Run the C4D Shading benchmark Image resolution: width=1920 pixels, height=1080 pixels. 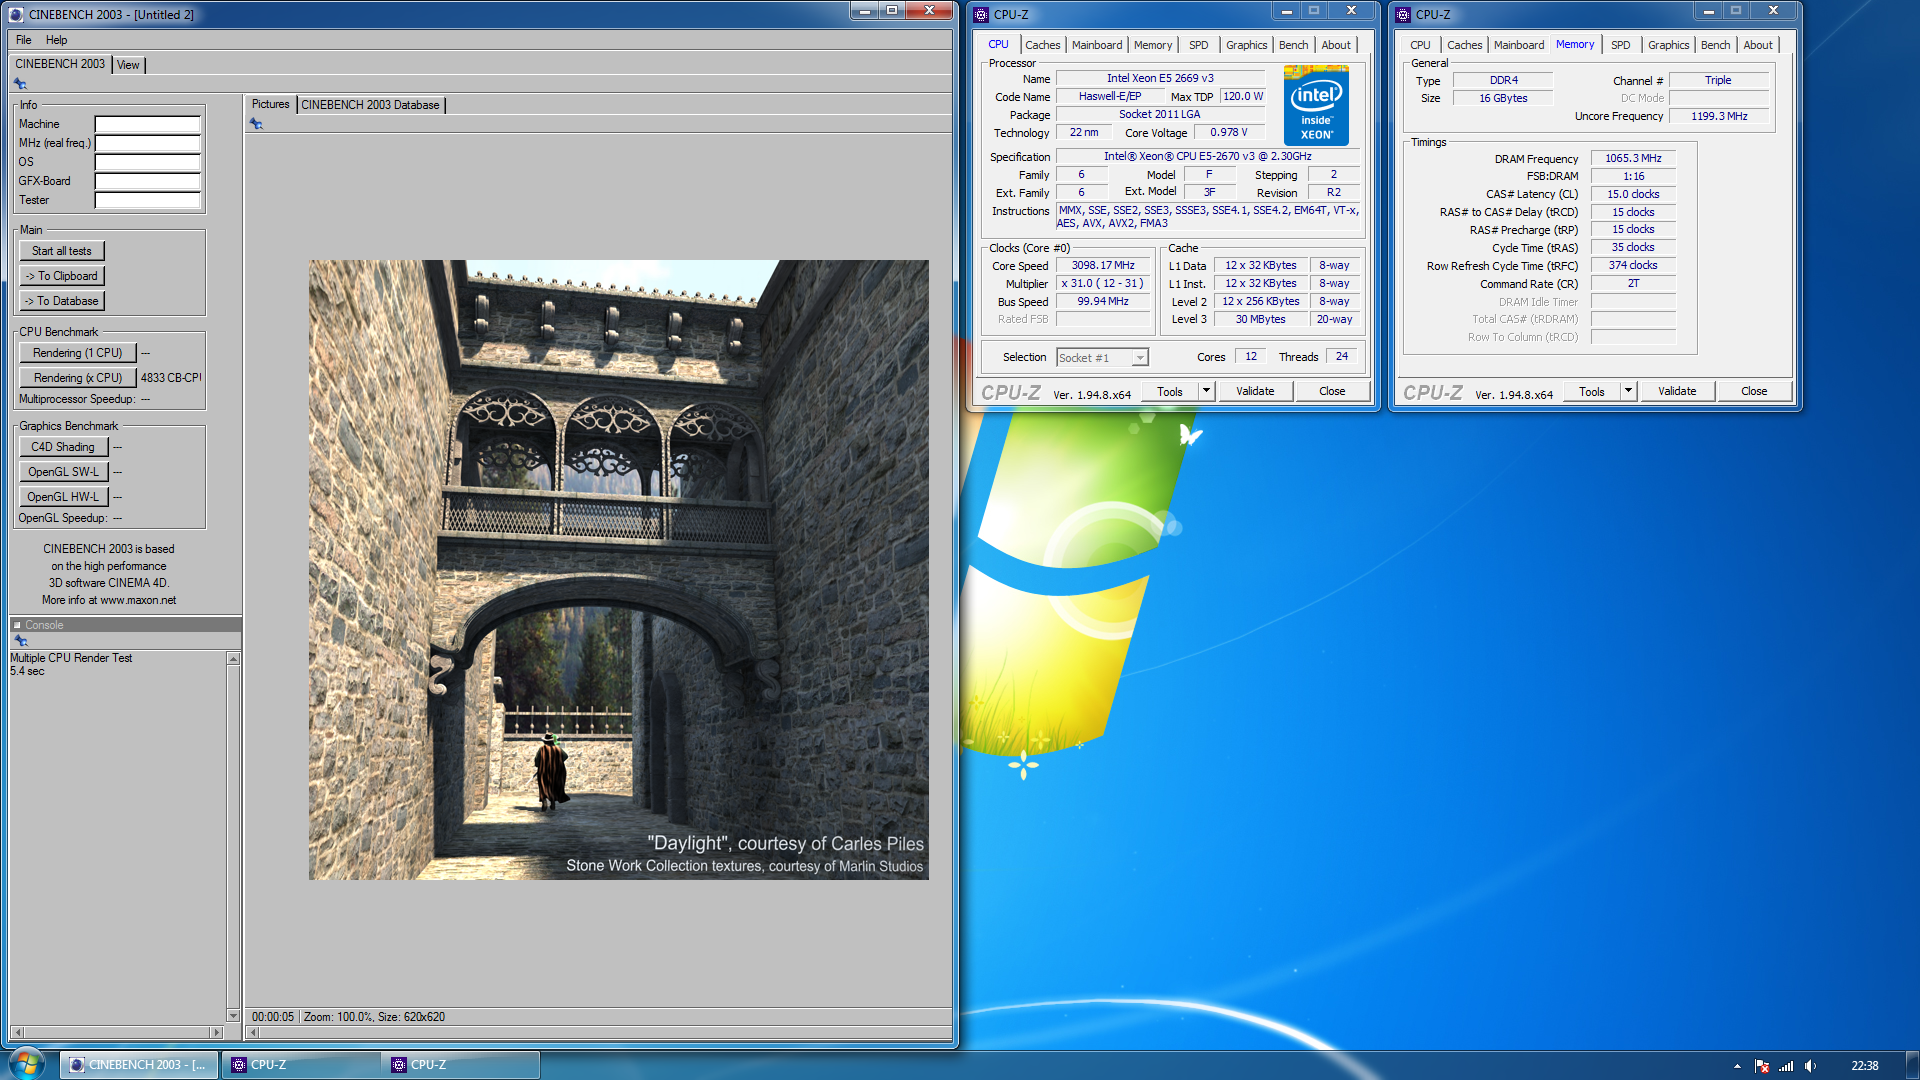pos(63,447)
